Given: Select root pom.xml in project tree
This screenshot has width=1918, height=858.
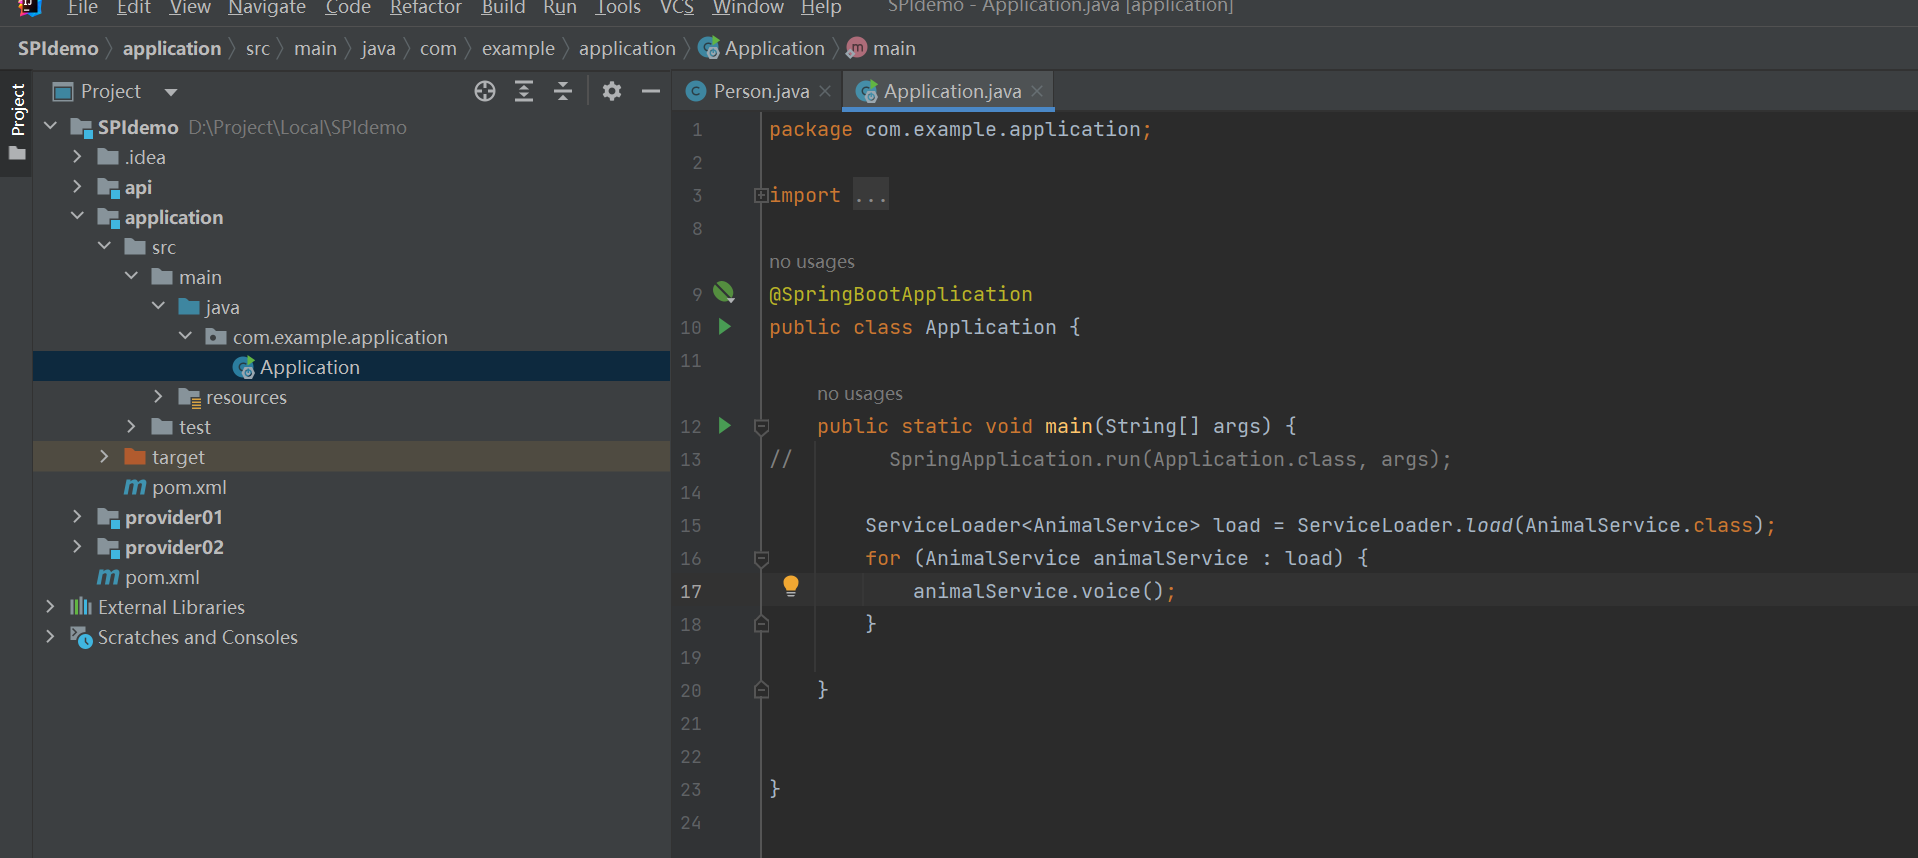Looking at the screenshot, I should coord(162,577).
